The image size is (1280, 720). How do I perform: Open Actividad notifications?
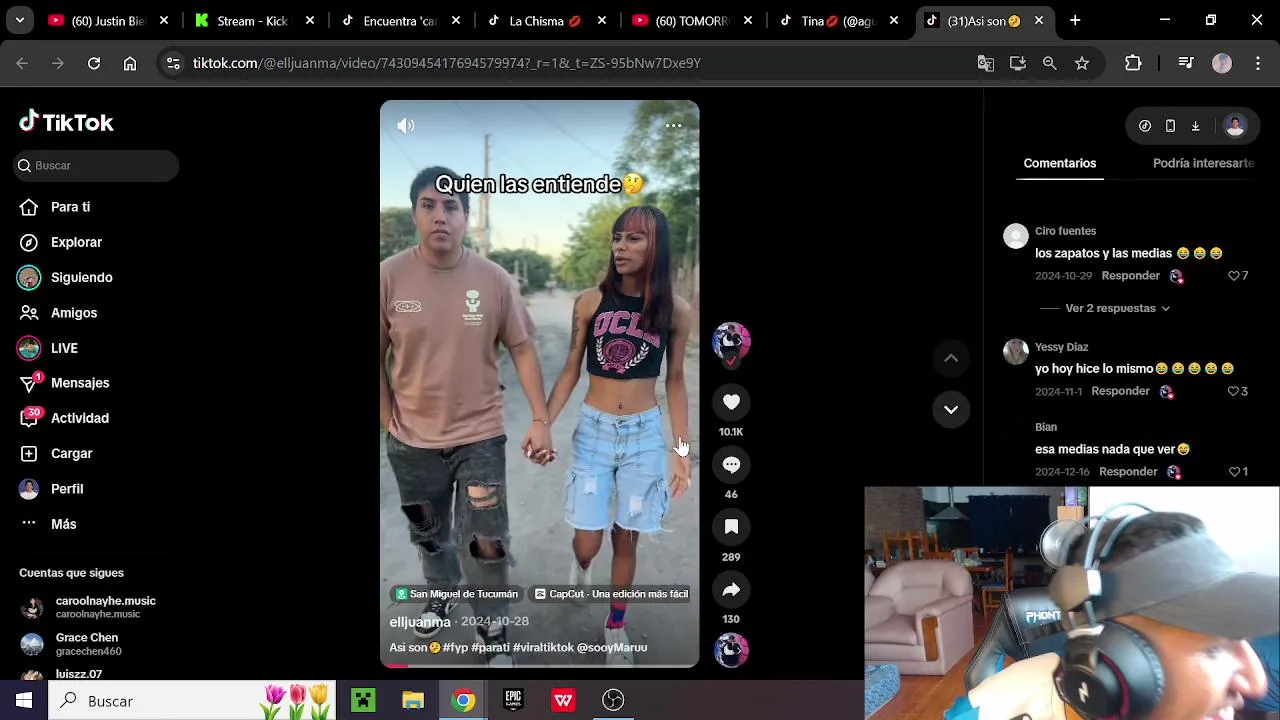click(x=80, y=418)
